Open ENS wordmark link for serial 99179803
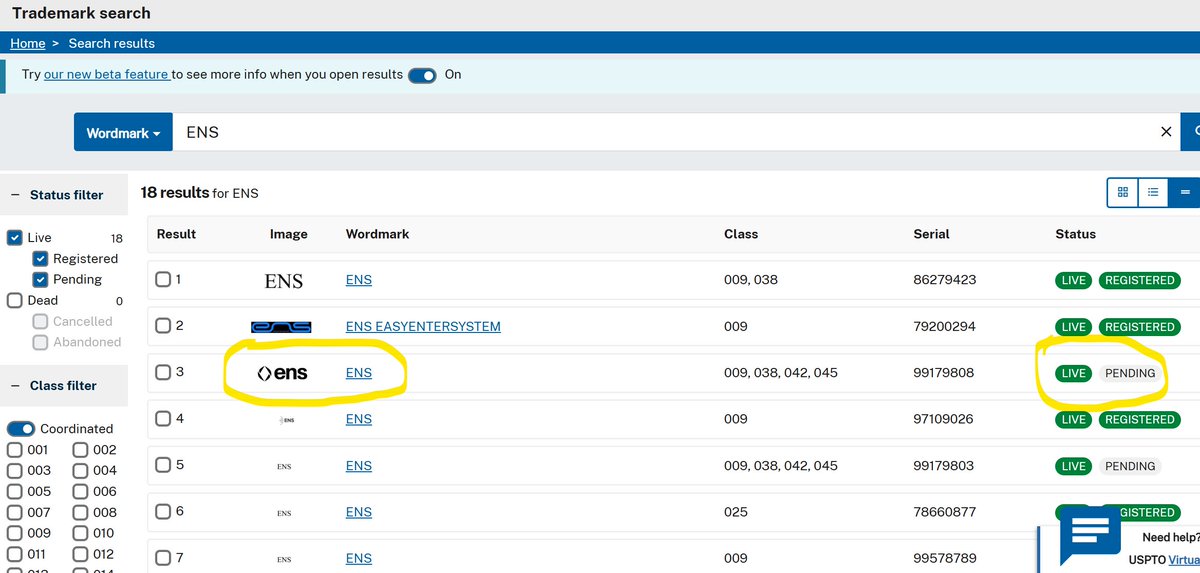1200x573 pixels. point(358,465)
